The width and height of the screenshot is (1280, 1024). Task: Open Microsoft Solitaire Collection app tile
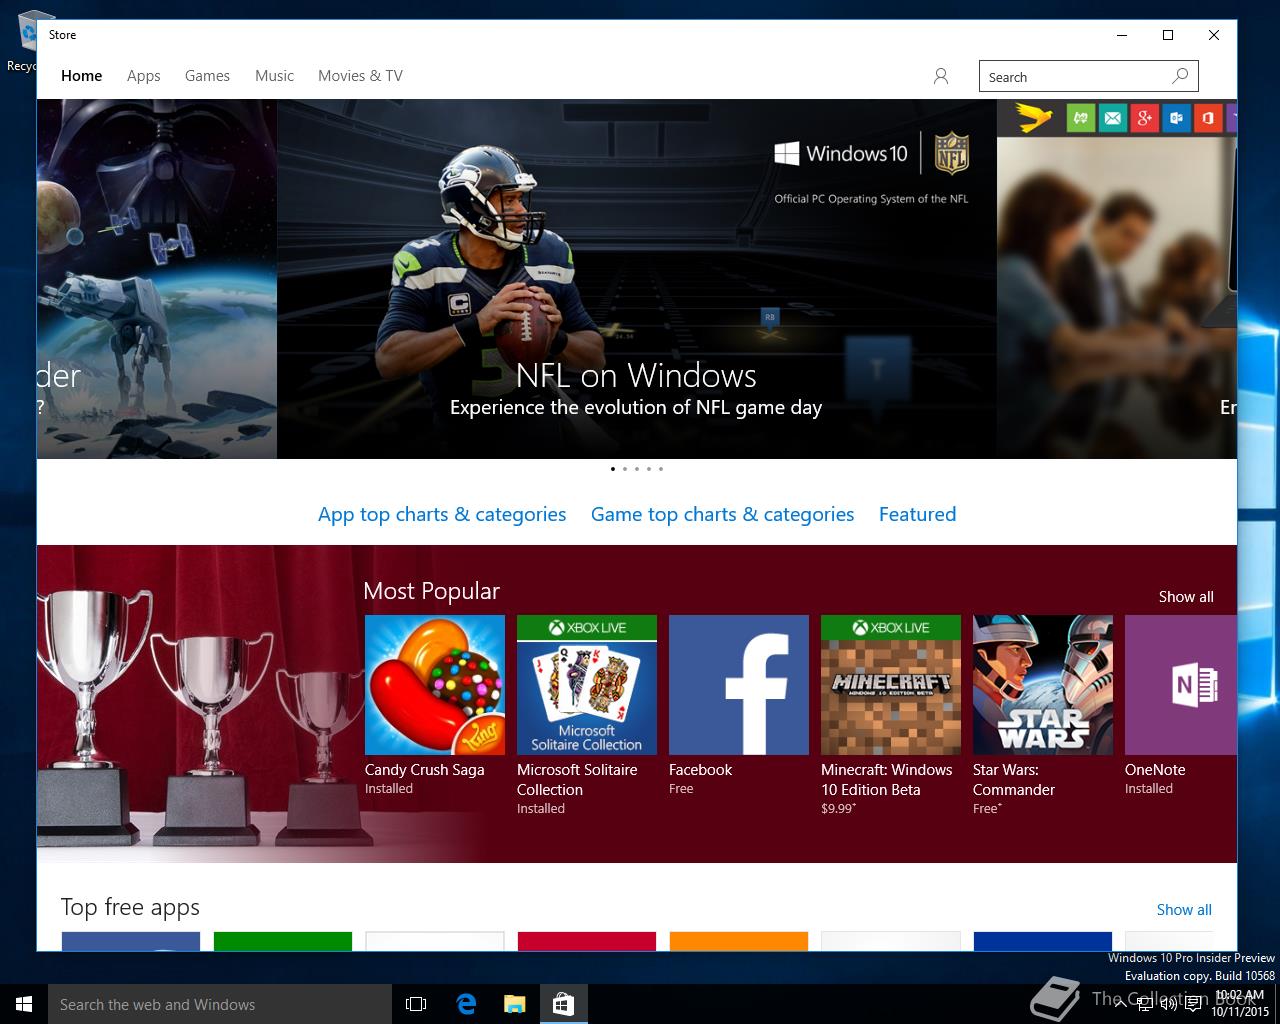click(x=587, y=685)
